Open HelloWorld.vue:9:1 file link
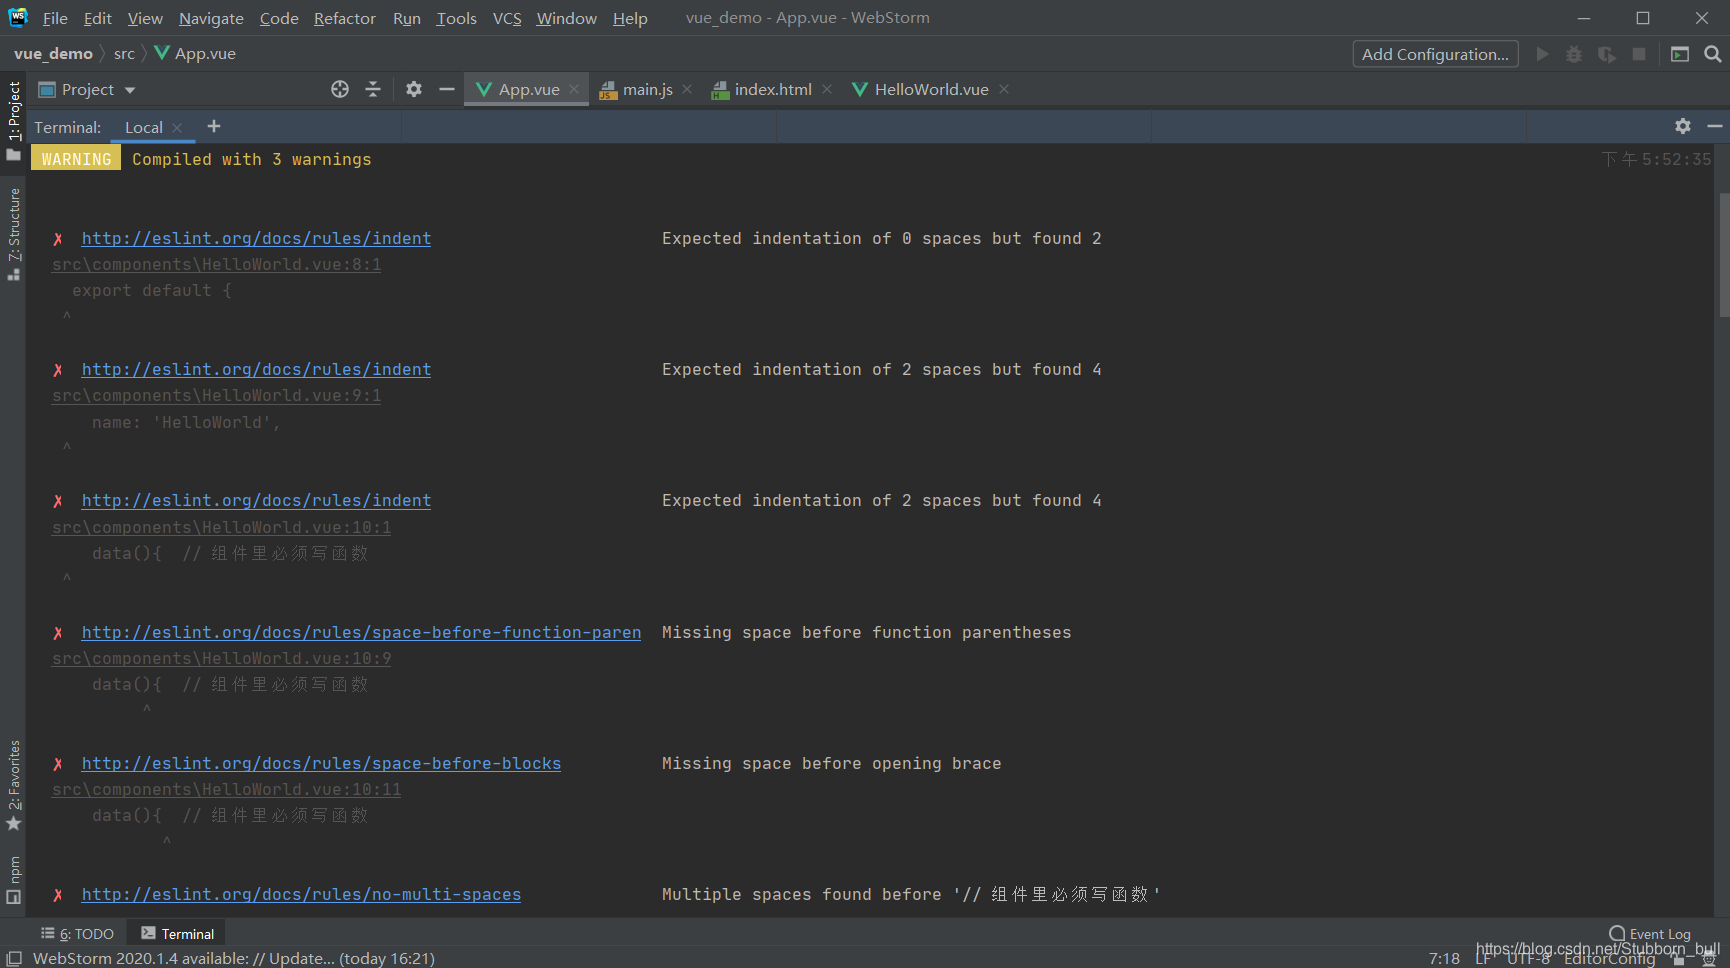1730x968 pixels. click(x=216, y=395)
